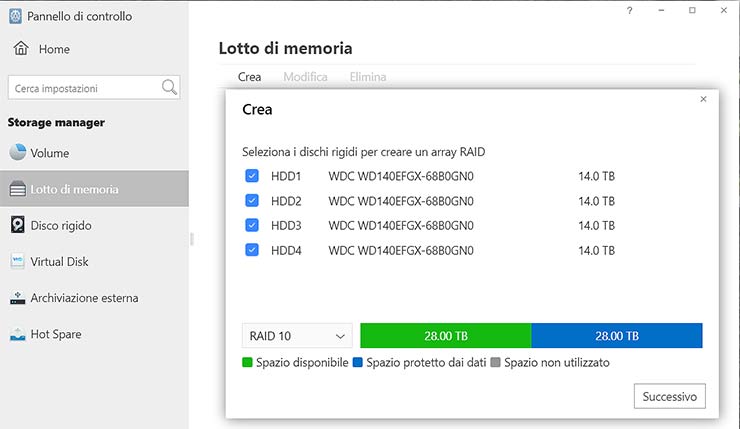This screenshot has height=429, width=740.
Task: Open Virtual Disk icon in sidebar
Action: tap(18, 262)
